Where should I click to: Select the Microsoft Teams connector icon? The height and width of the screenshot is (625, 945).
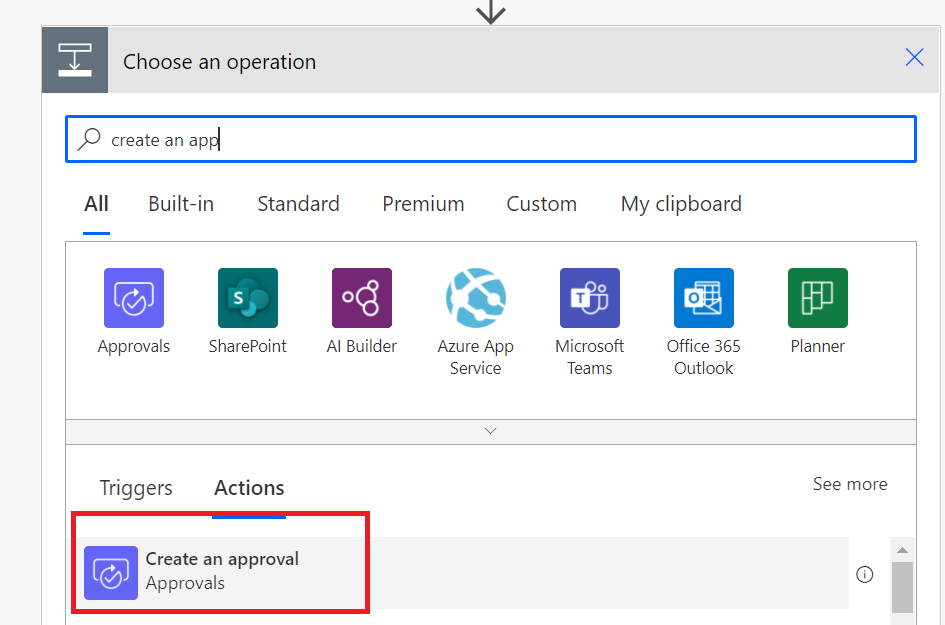(x=590, y=298)
